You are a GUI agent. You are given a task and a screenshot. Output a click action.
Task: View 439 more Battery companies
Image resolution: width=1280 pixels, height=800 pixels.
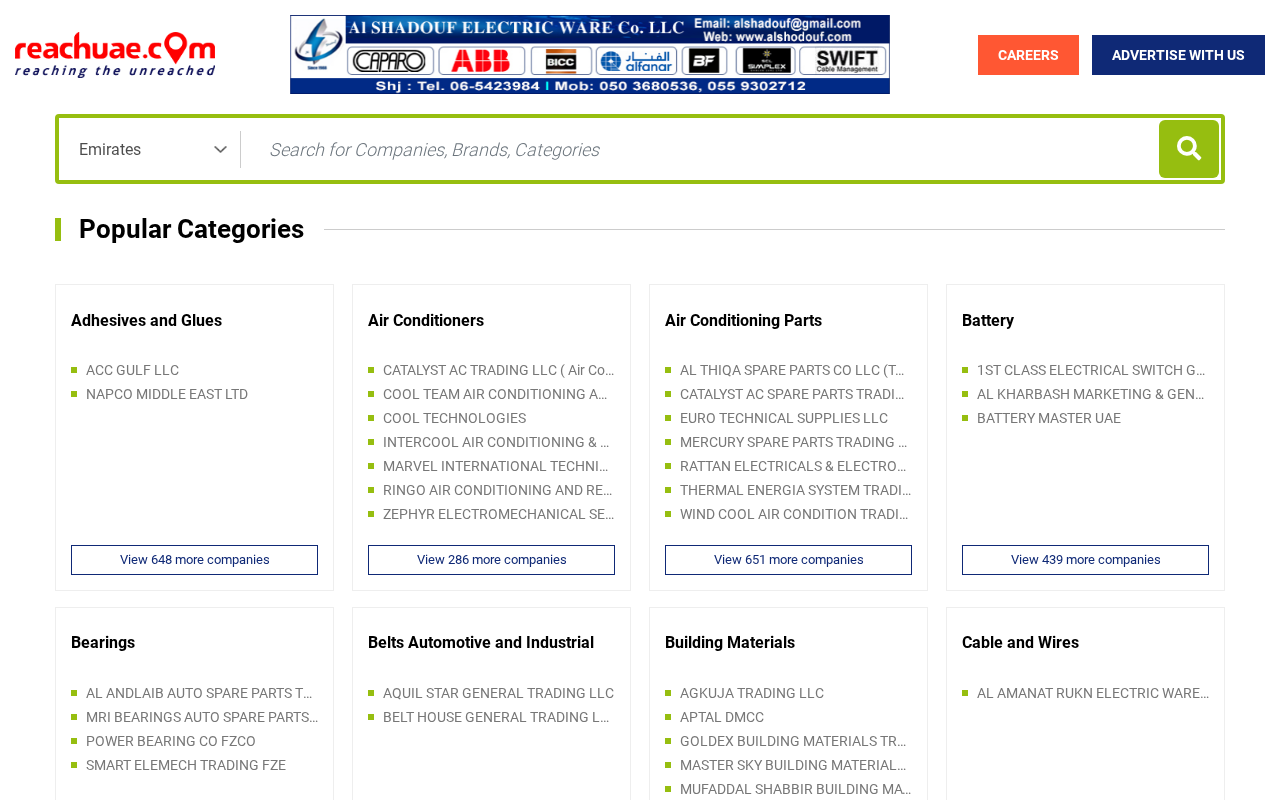1085,560
